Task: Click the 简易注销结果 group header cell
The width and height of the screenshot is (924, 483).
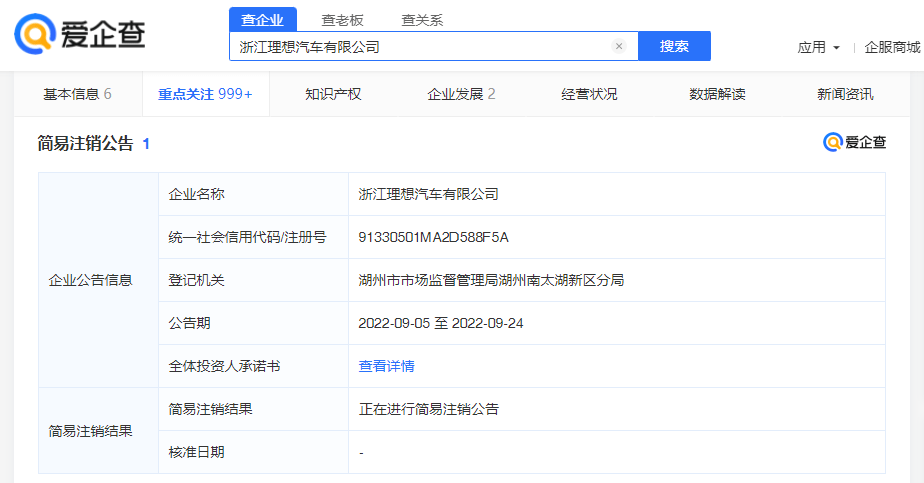Action: pyautogui.click(x=98, y=431)
